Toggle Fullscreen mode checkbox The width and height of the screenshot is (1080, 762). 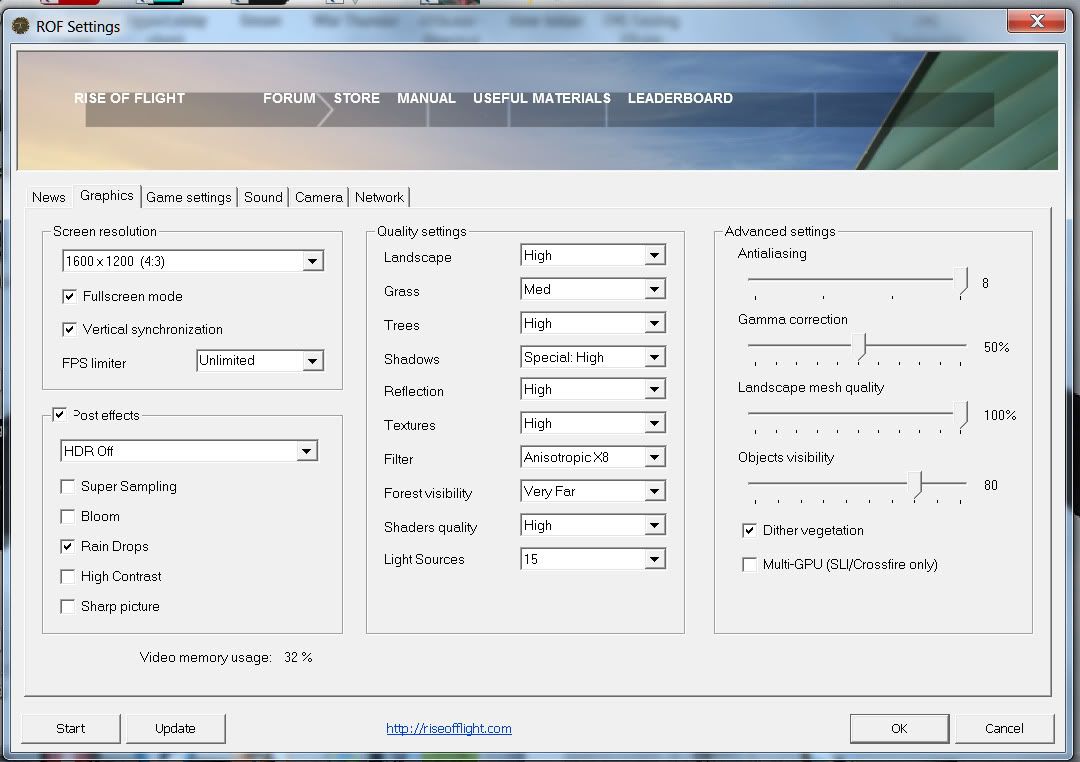click(x=69, y=296)
